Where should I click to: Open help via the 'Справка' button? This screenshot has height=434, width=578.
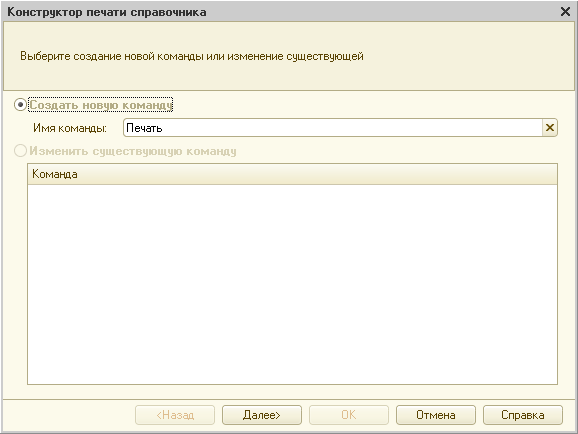point(523,415)
